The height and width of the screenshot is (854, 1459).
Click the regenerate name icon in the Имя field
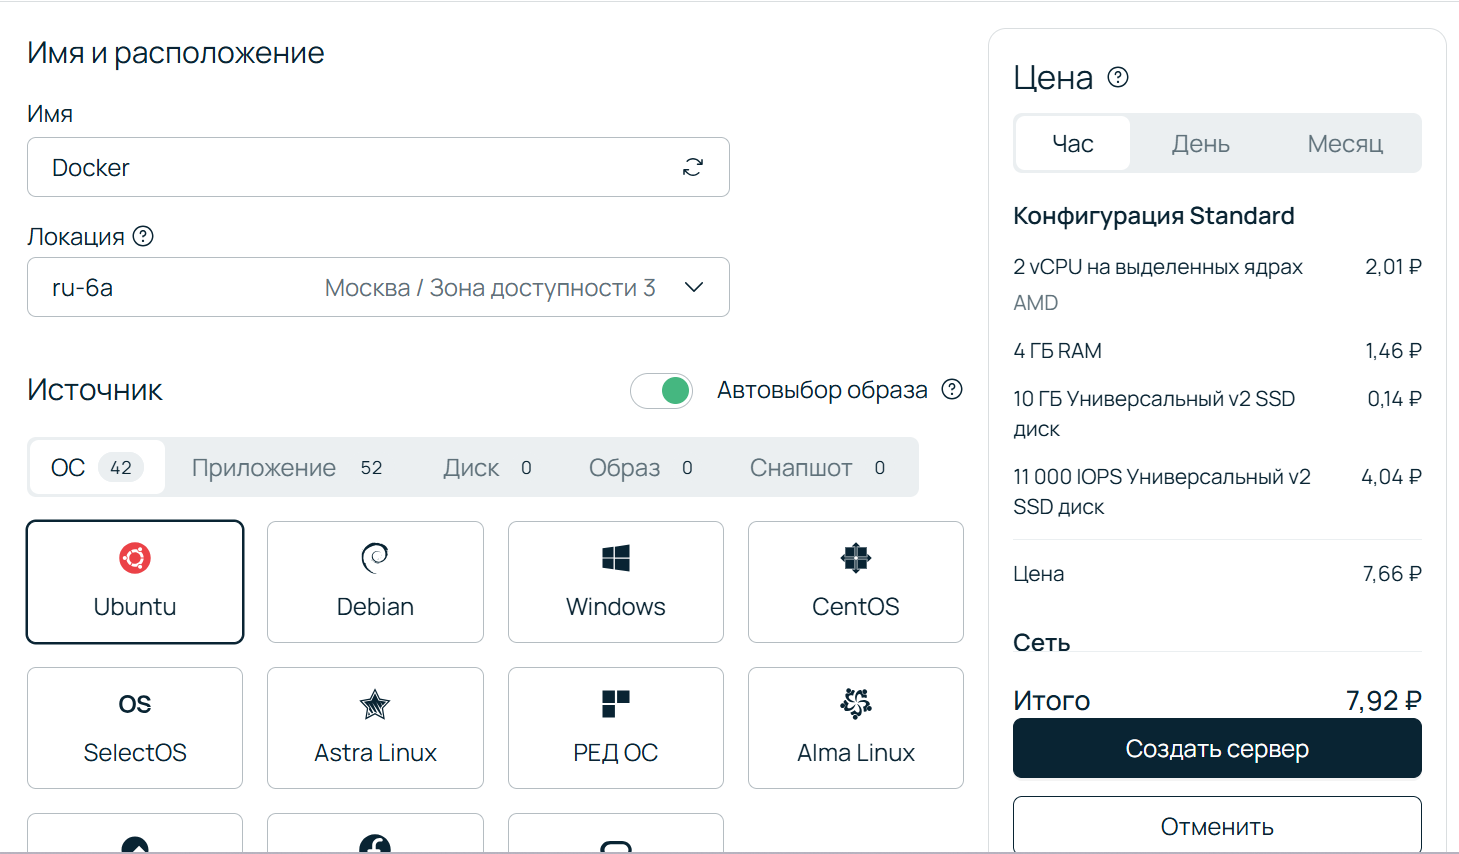[693, 167]
